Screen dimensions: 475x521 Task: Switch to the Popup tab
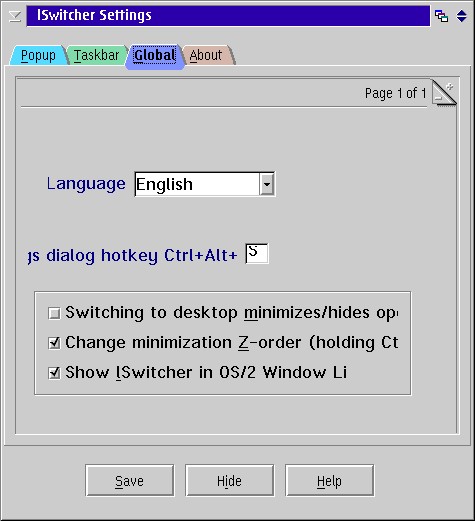pyautogui.click(x=38, y=55)
